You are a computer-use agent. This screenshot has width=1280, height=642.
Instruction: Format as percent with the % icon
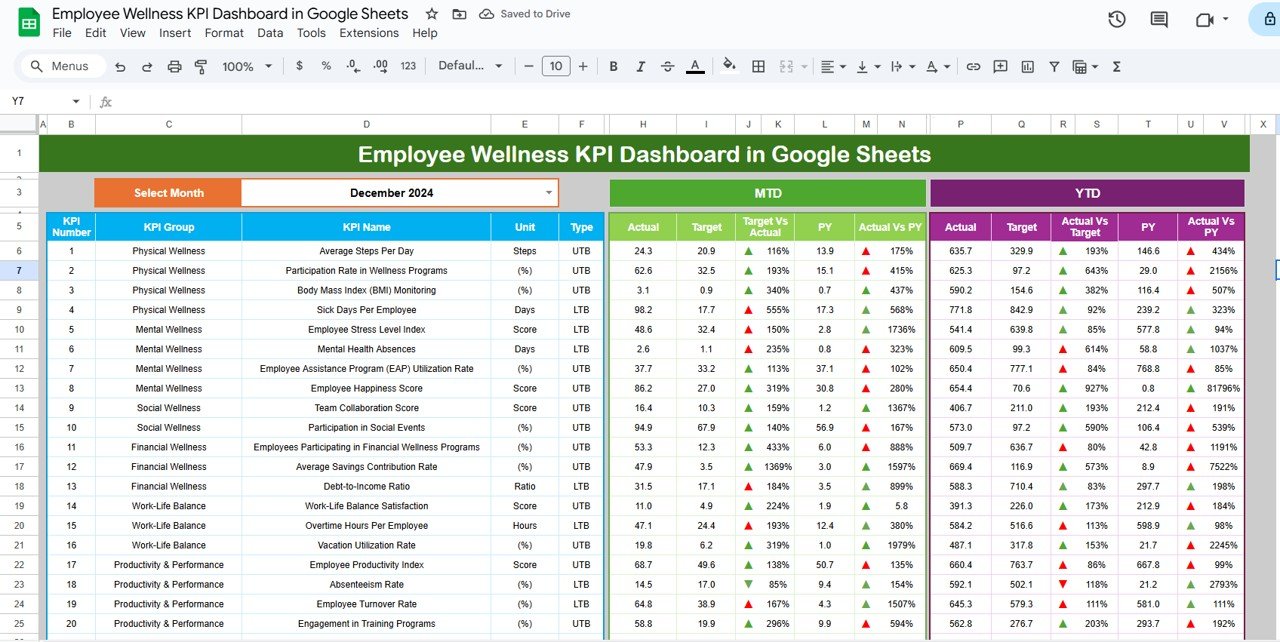(x=326, y=66)
